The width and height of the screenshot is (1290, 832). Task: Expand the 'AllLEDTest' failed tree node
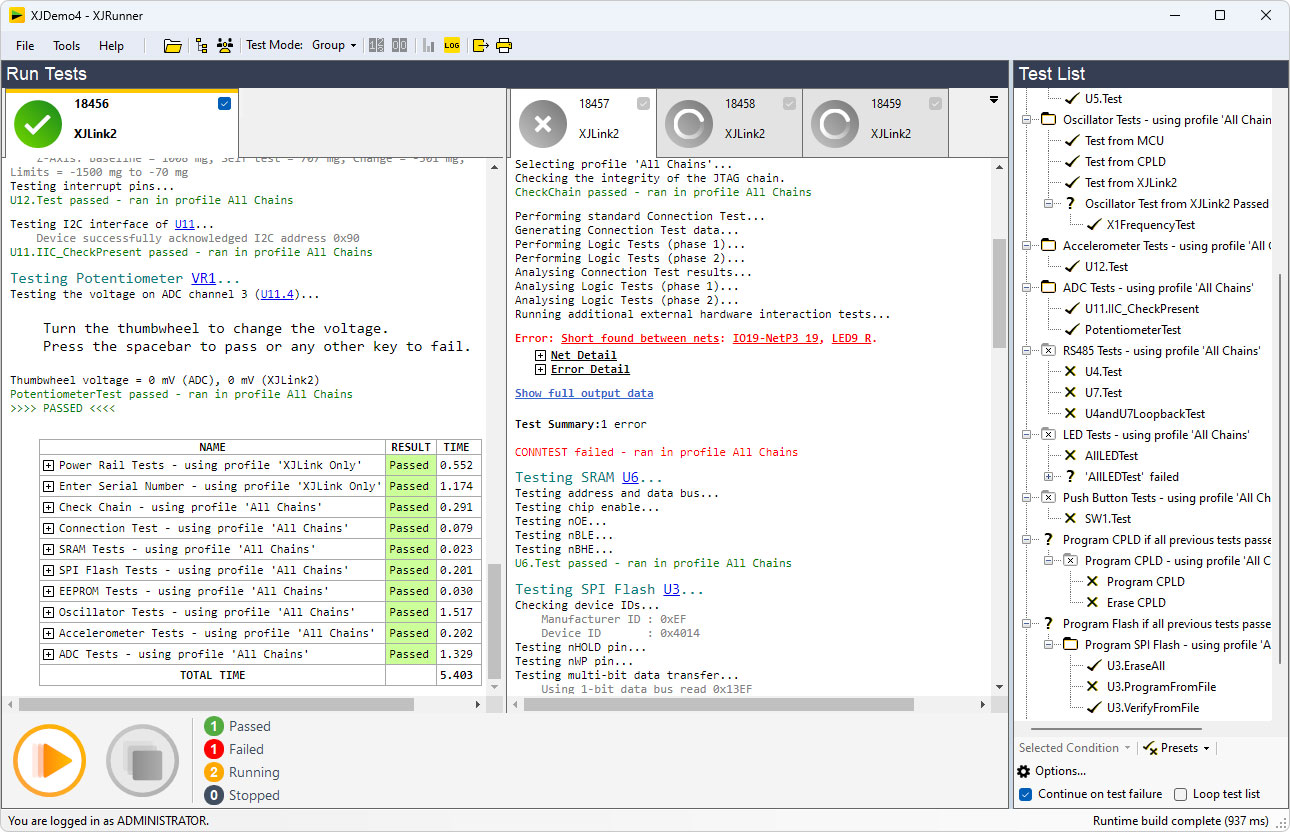click(1048, 477)
